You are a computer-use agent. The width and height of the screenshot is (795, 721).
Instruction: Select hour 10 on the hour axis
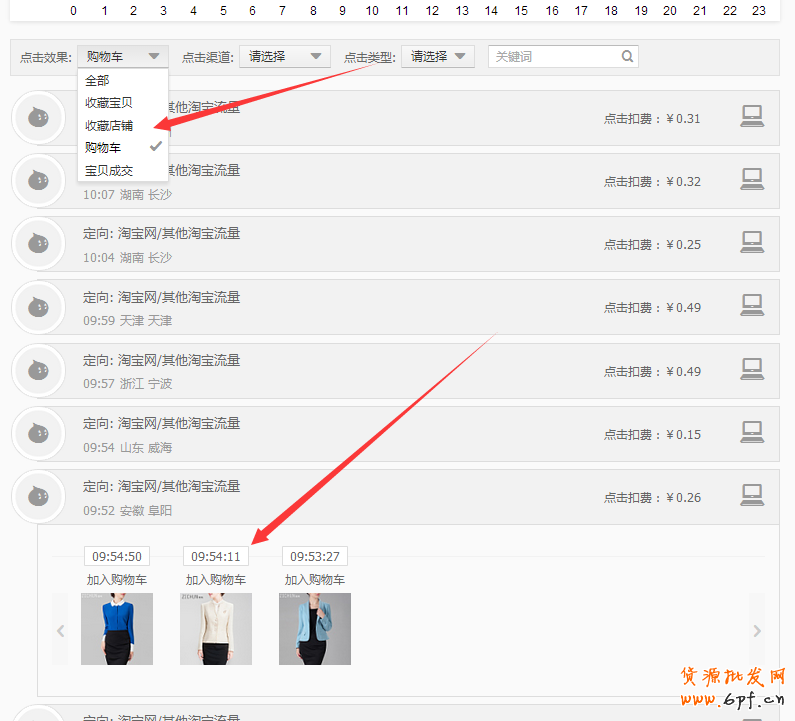click(x=372, y=11)
